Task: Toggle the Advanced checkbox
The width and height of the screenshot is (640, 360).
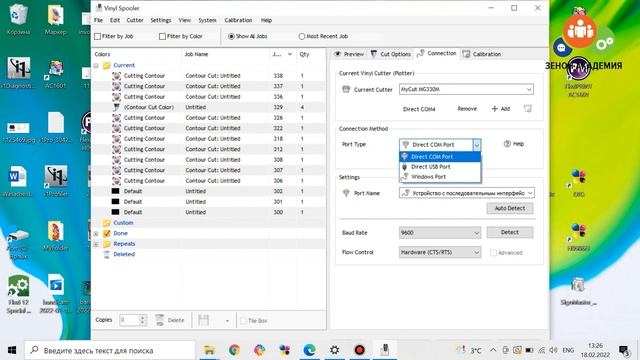Action: (x=493, y=253)
